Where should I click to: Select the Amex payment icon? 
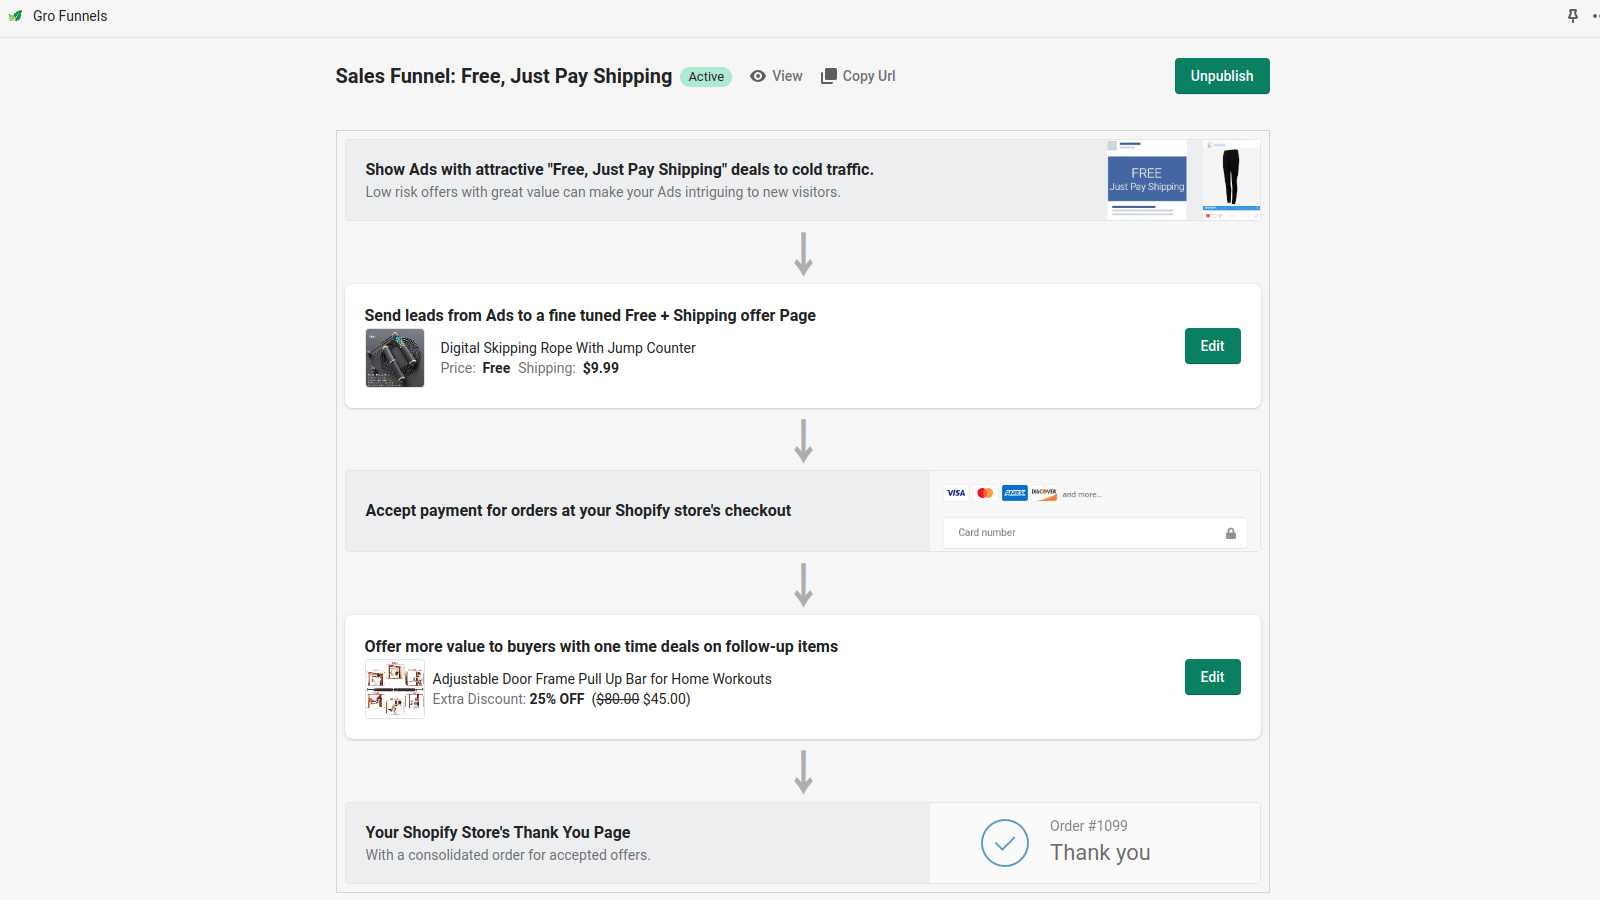(x=1013, y=492)
